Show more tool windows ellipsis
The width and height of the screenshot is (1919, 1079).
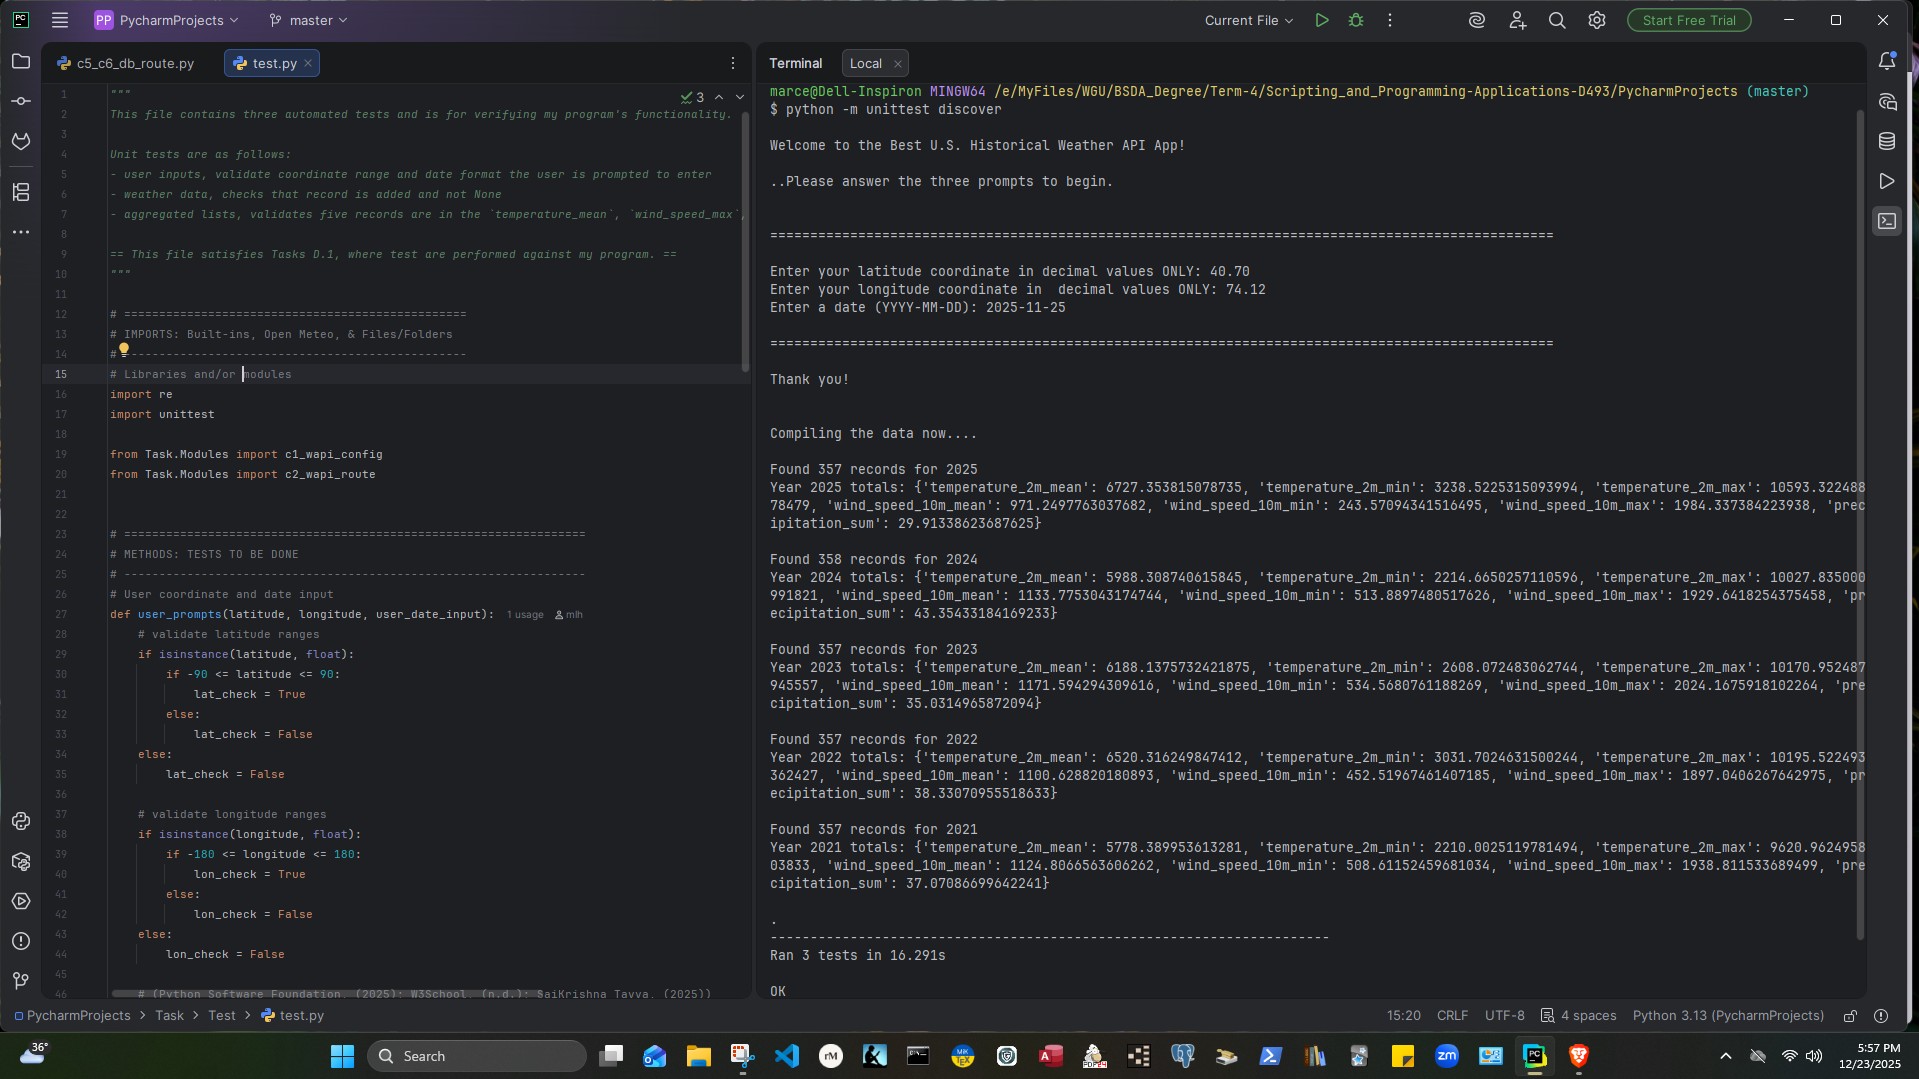tap(21, 232)
